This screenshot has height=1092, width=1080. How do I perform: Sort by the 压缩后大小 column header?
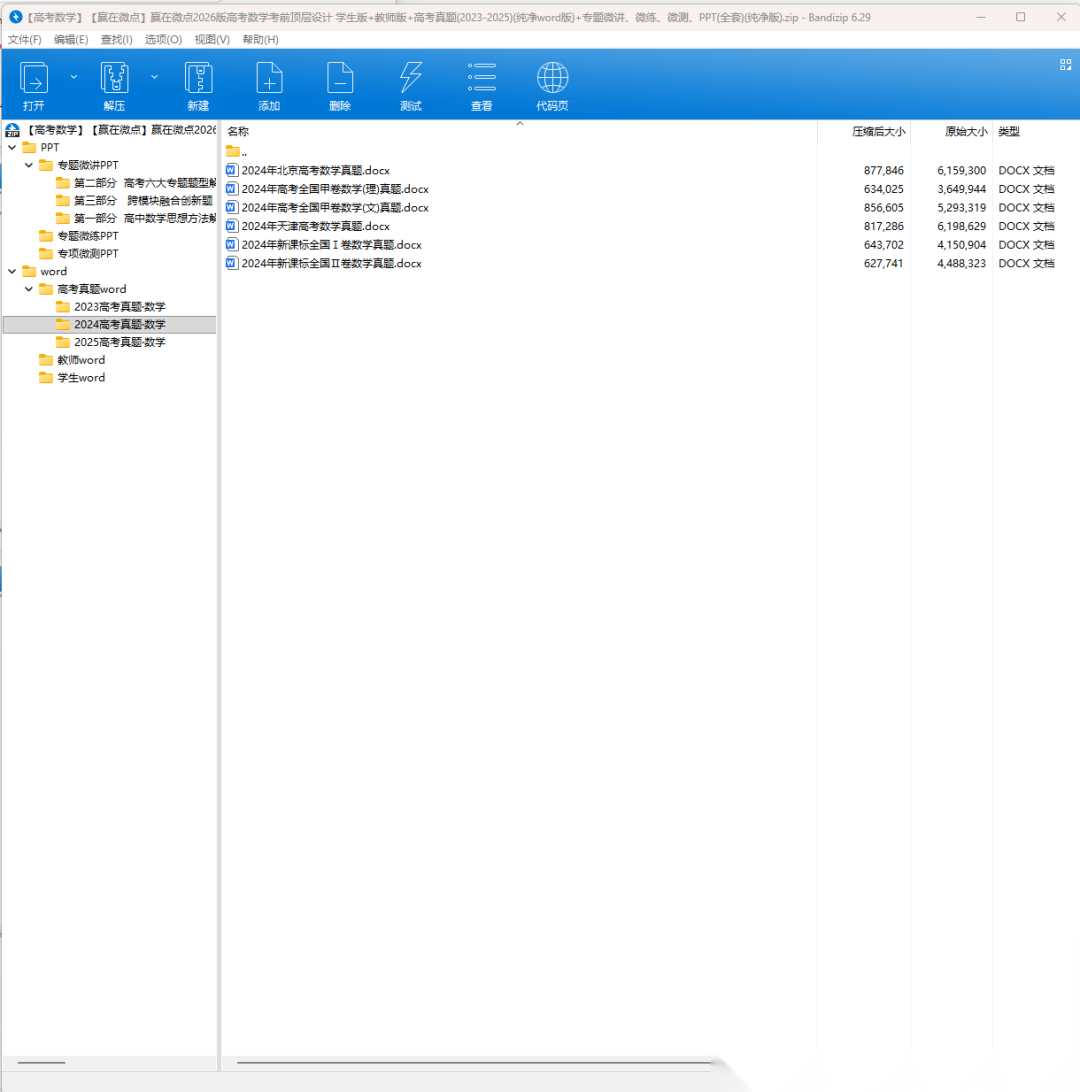878,131
